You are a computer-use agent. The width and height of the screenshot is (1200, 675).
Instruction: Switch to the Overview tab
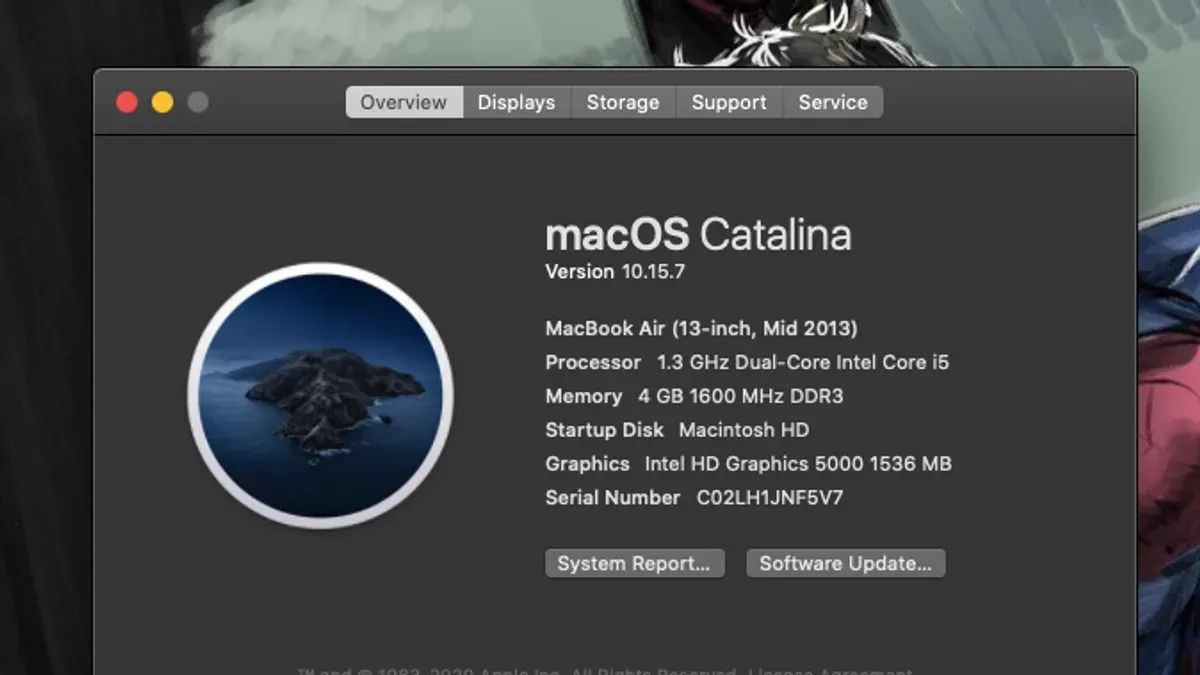click(x=404, y=102)
